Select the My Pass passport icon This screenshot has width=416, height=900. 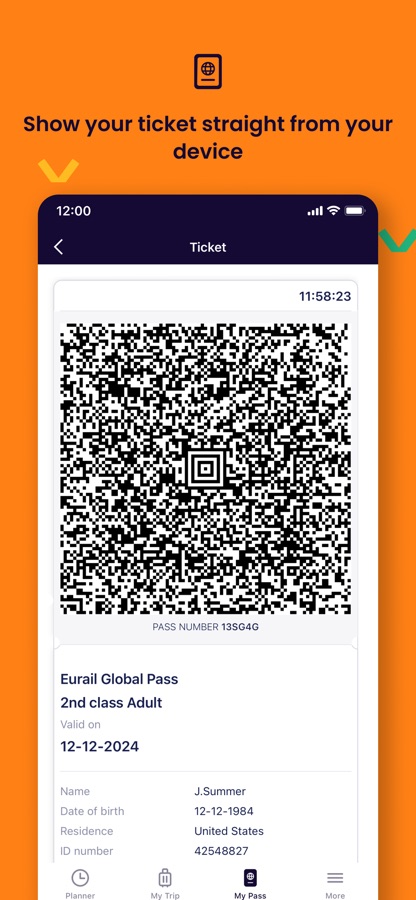(250, 878)
